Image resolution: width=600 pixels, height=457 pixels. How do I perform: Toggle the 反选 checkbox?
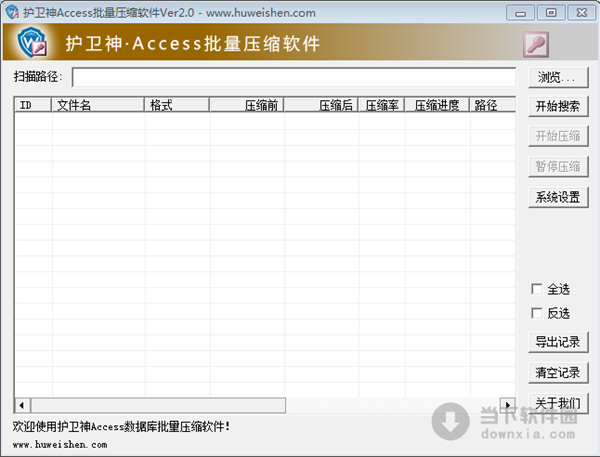point(536,313)
